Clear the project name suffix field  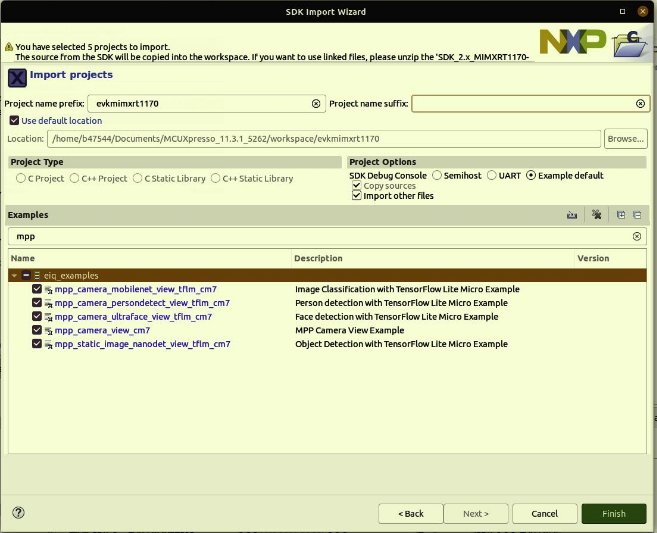[x=640, y=103]
